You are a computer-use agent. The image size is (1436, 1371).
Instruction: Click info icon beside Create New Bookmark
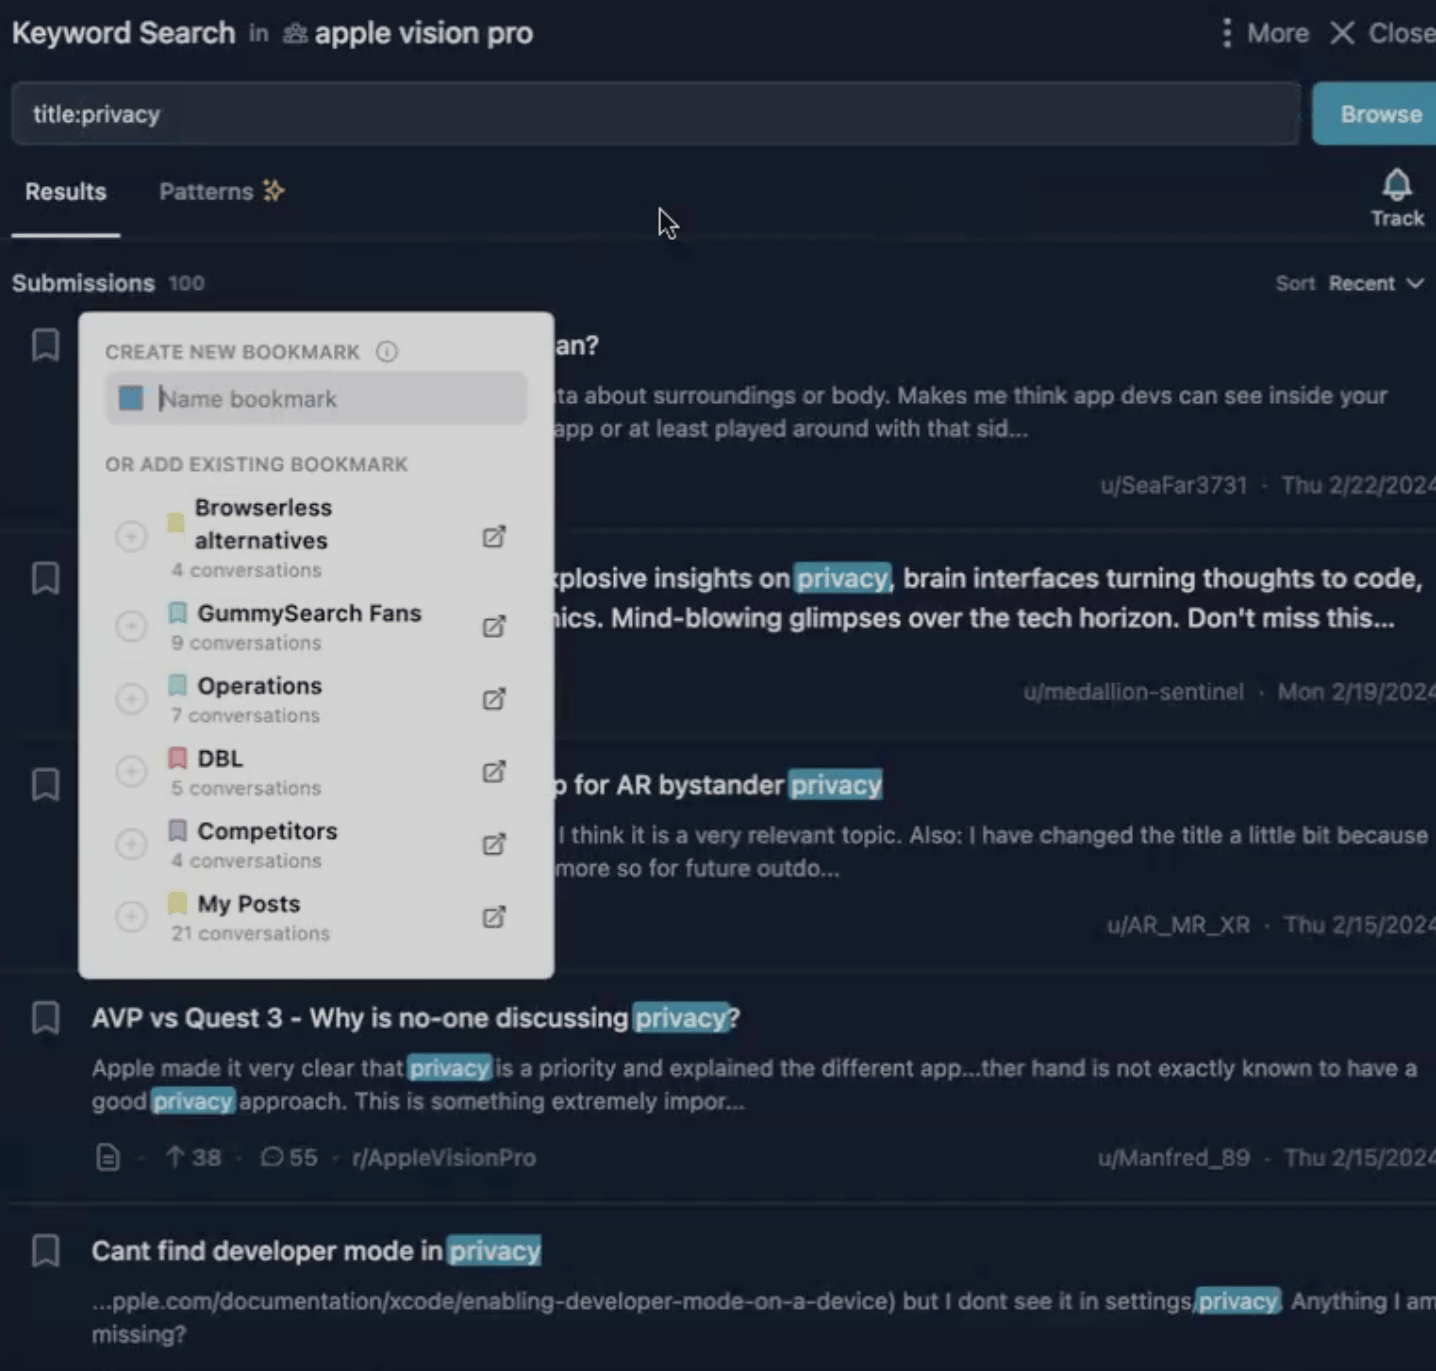[387, 352]
